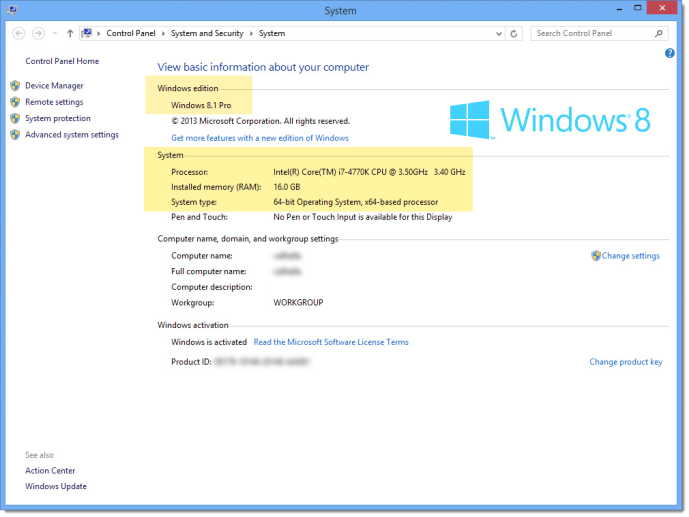Image resolution: width=689 pixels, height=517 pixels.
Task: Click the Back navigation arrow
Action: tap(19, 33)
